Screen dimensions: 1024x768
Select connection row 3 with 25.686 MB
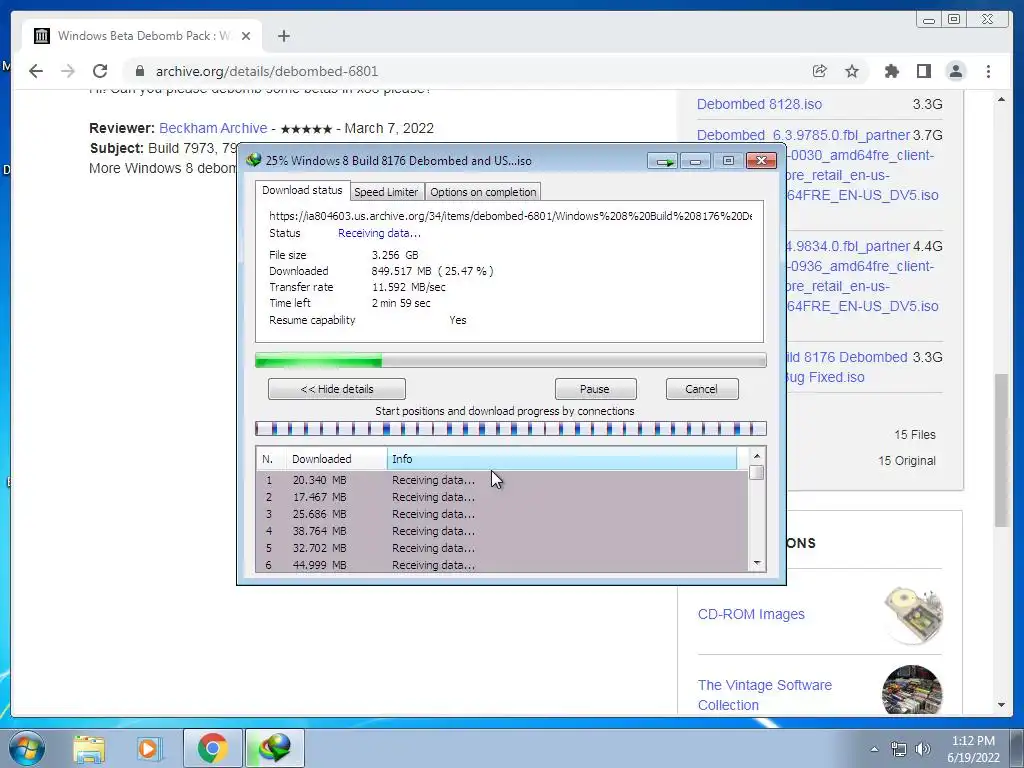pos(502,514)
